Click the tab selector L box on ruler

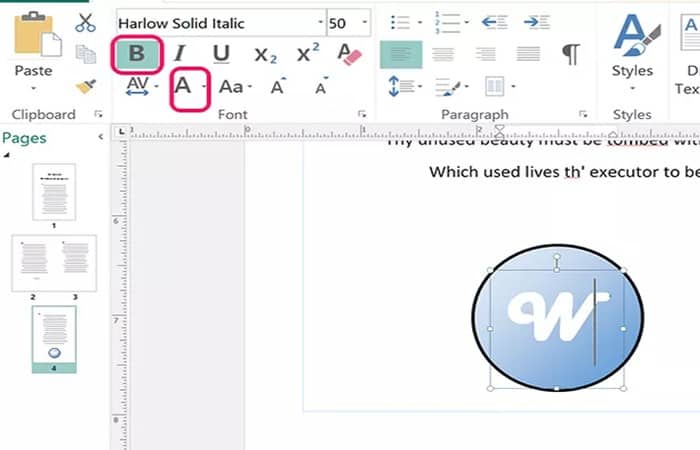tap(121, 132)
